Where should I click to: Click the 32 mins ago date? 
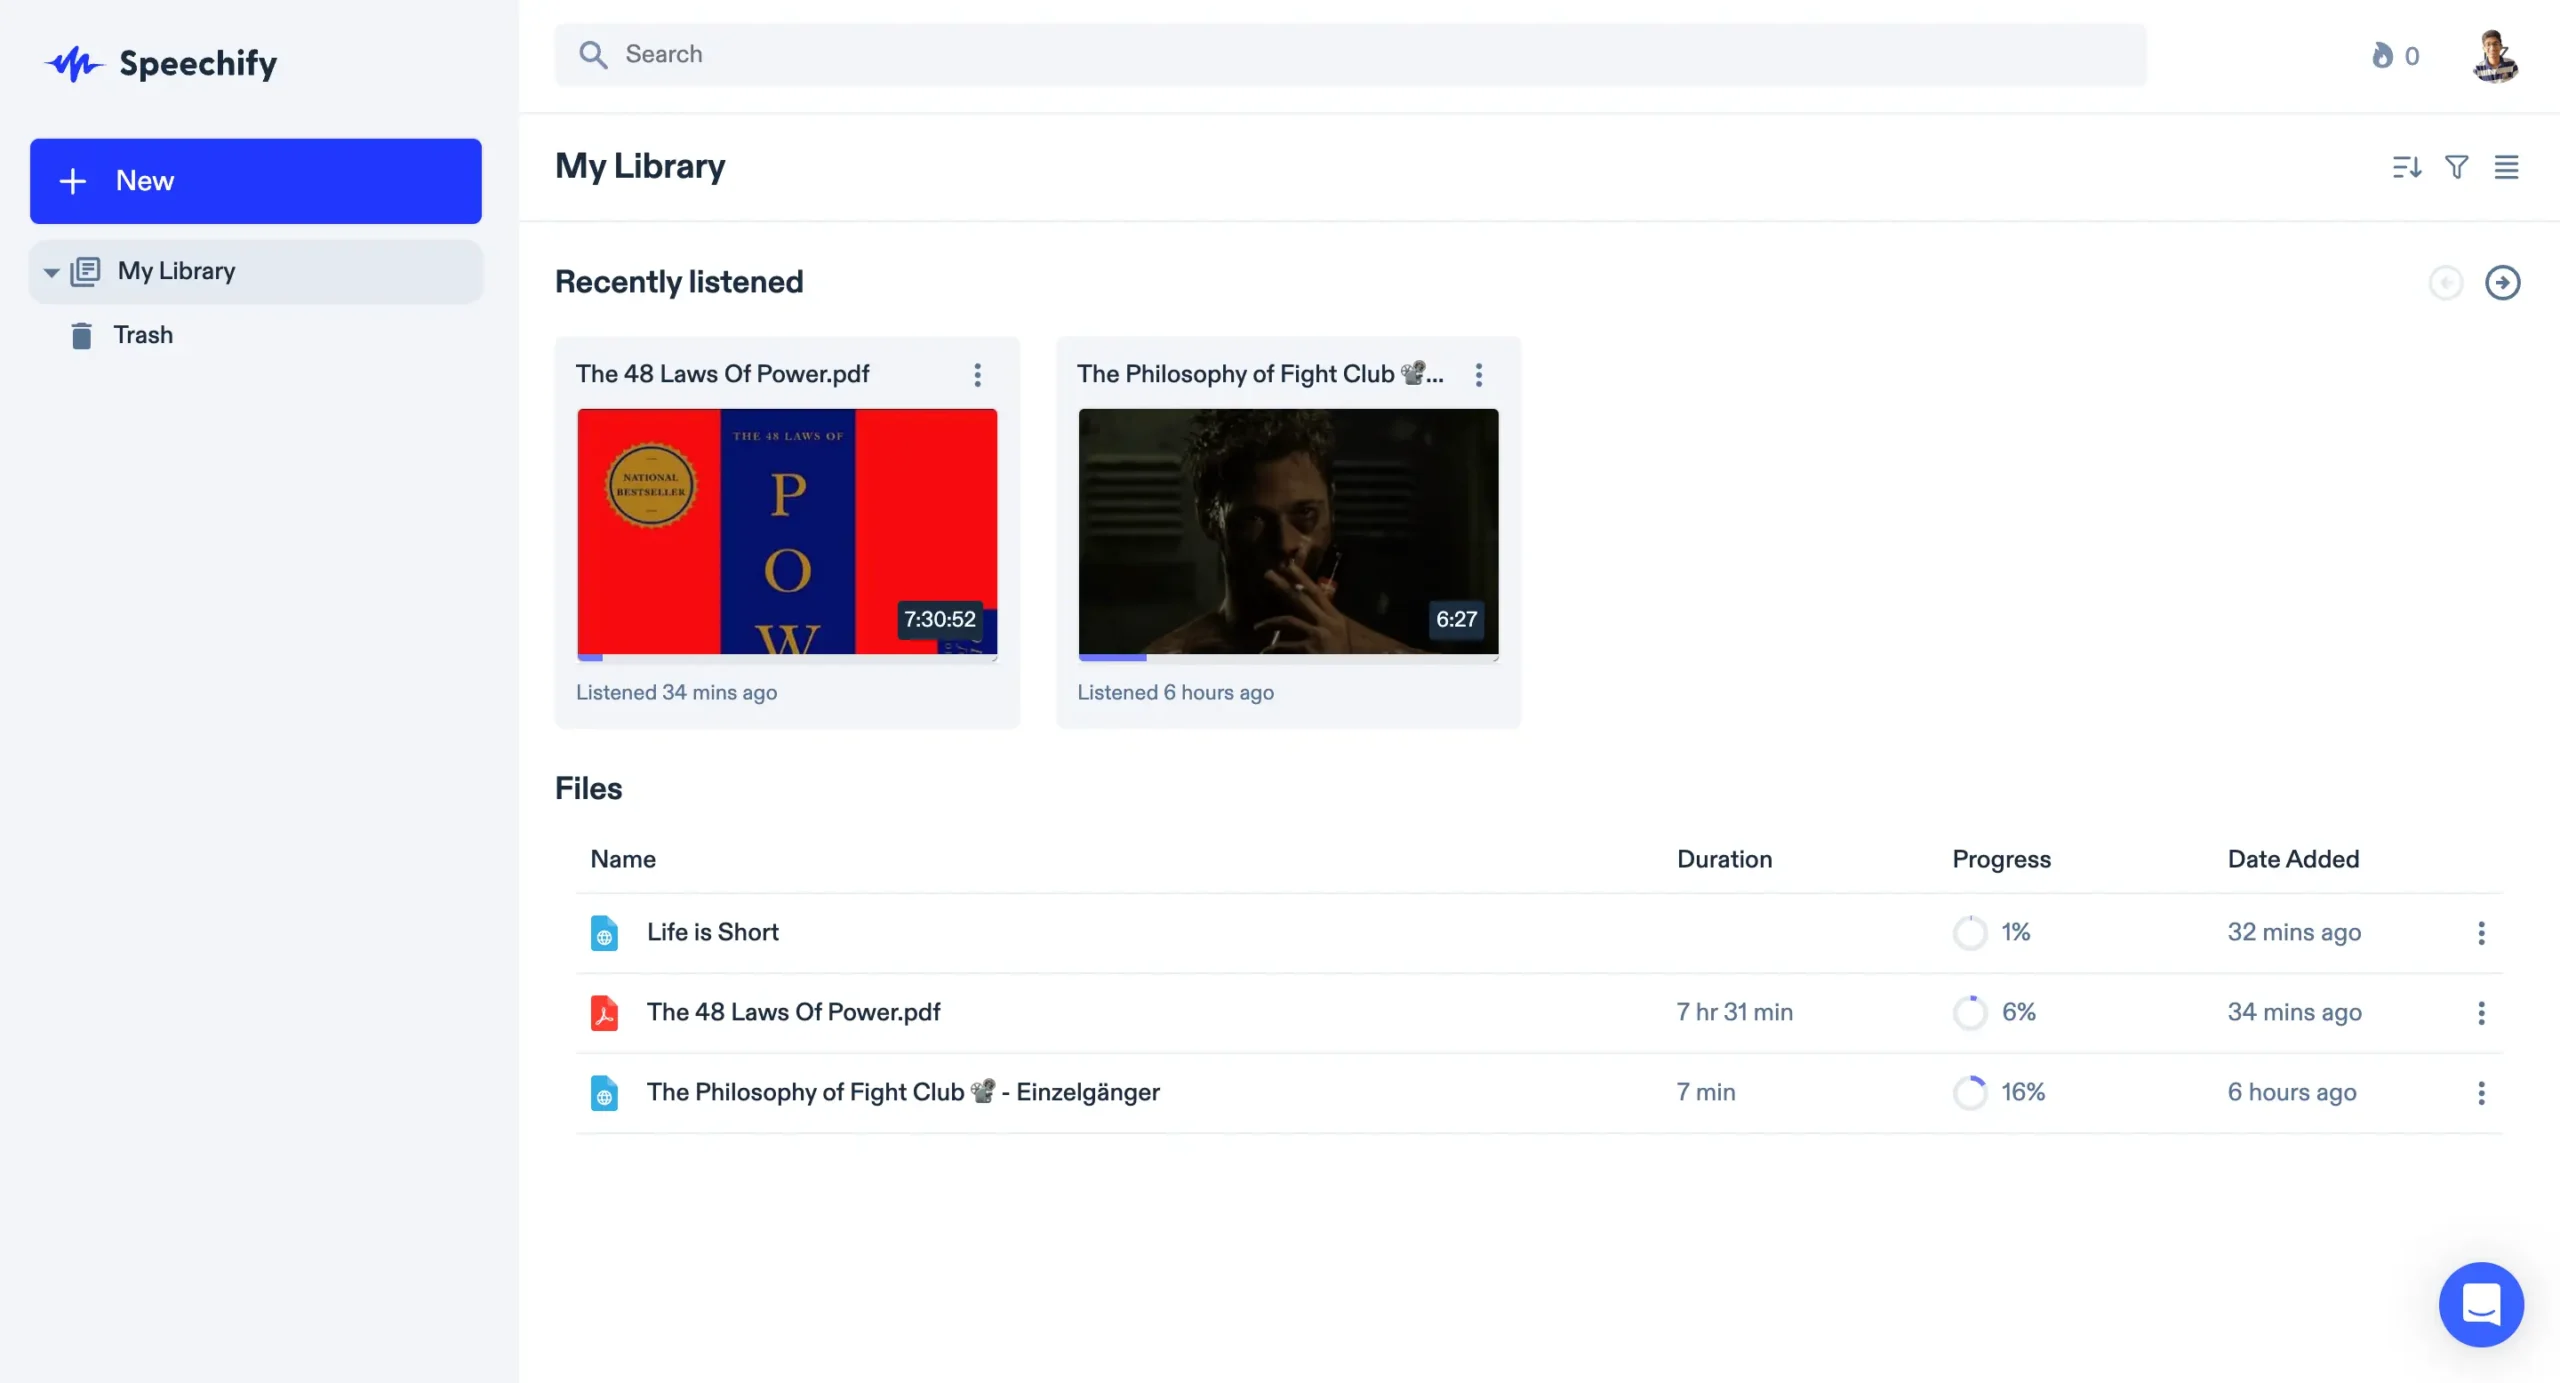coord(2294,932)
